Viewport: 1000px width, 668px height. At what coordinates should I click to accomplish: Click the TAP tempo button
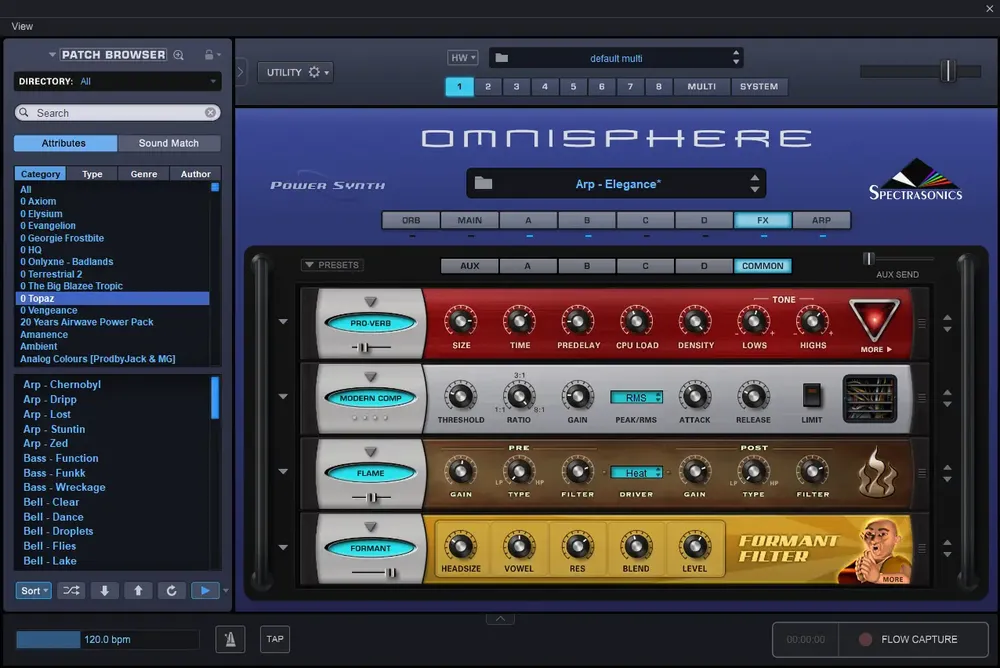pyautogui.click(x=275, y=639)
